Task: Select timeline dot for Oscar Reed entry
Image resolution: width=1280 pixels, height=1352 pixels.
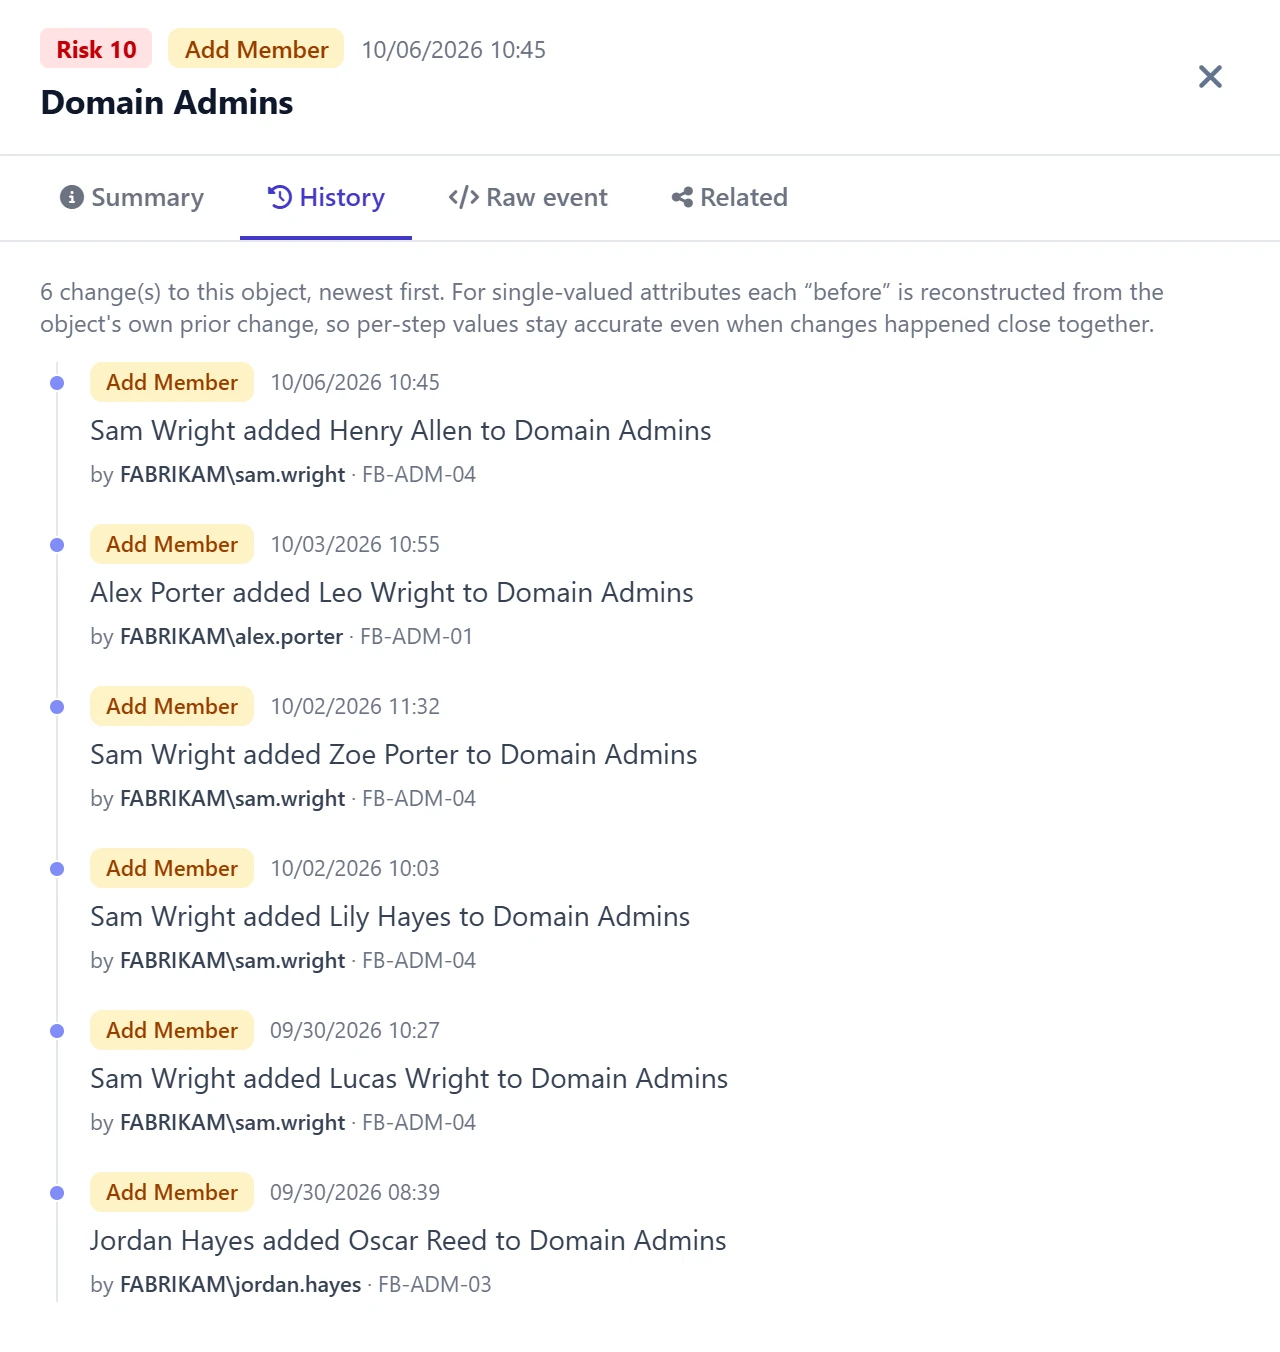Action: 57,1193
